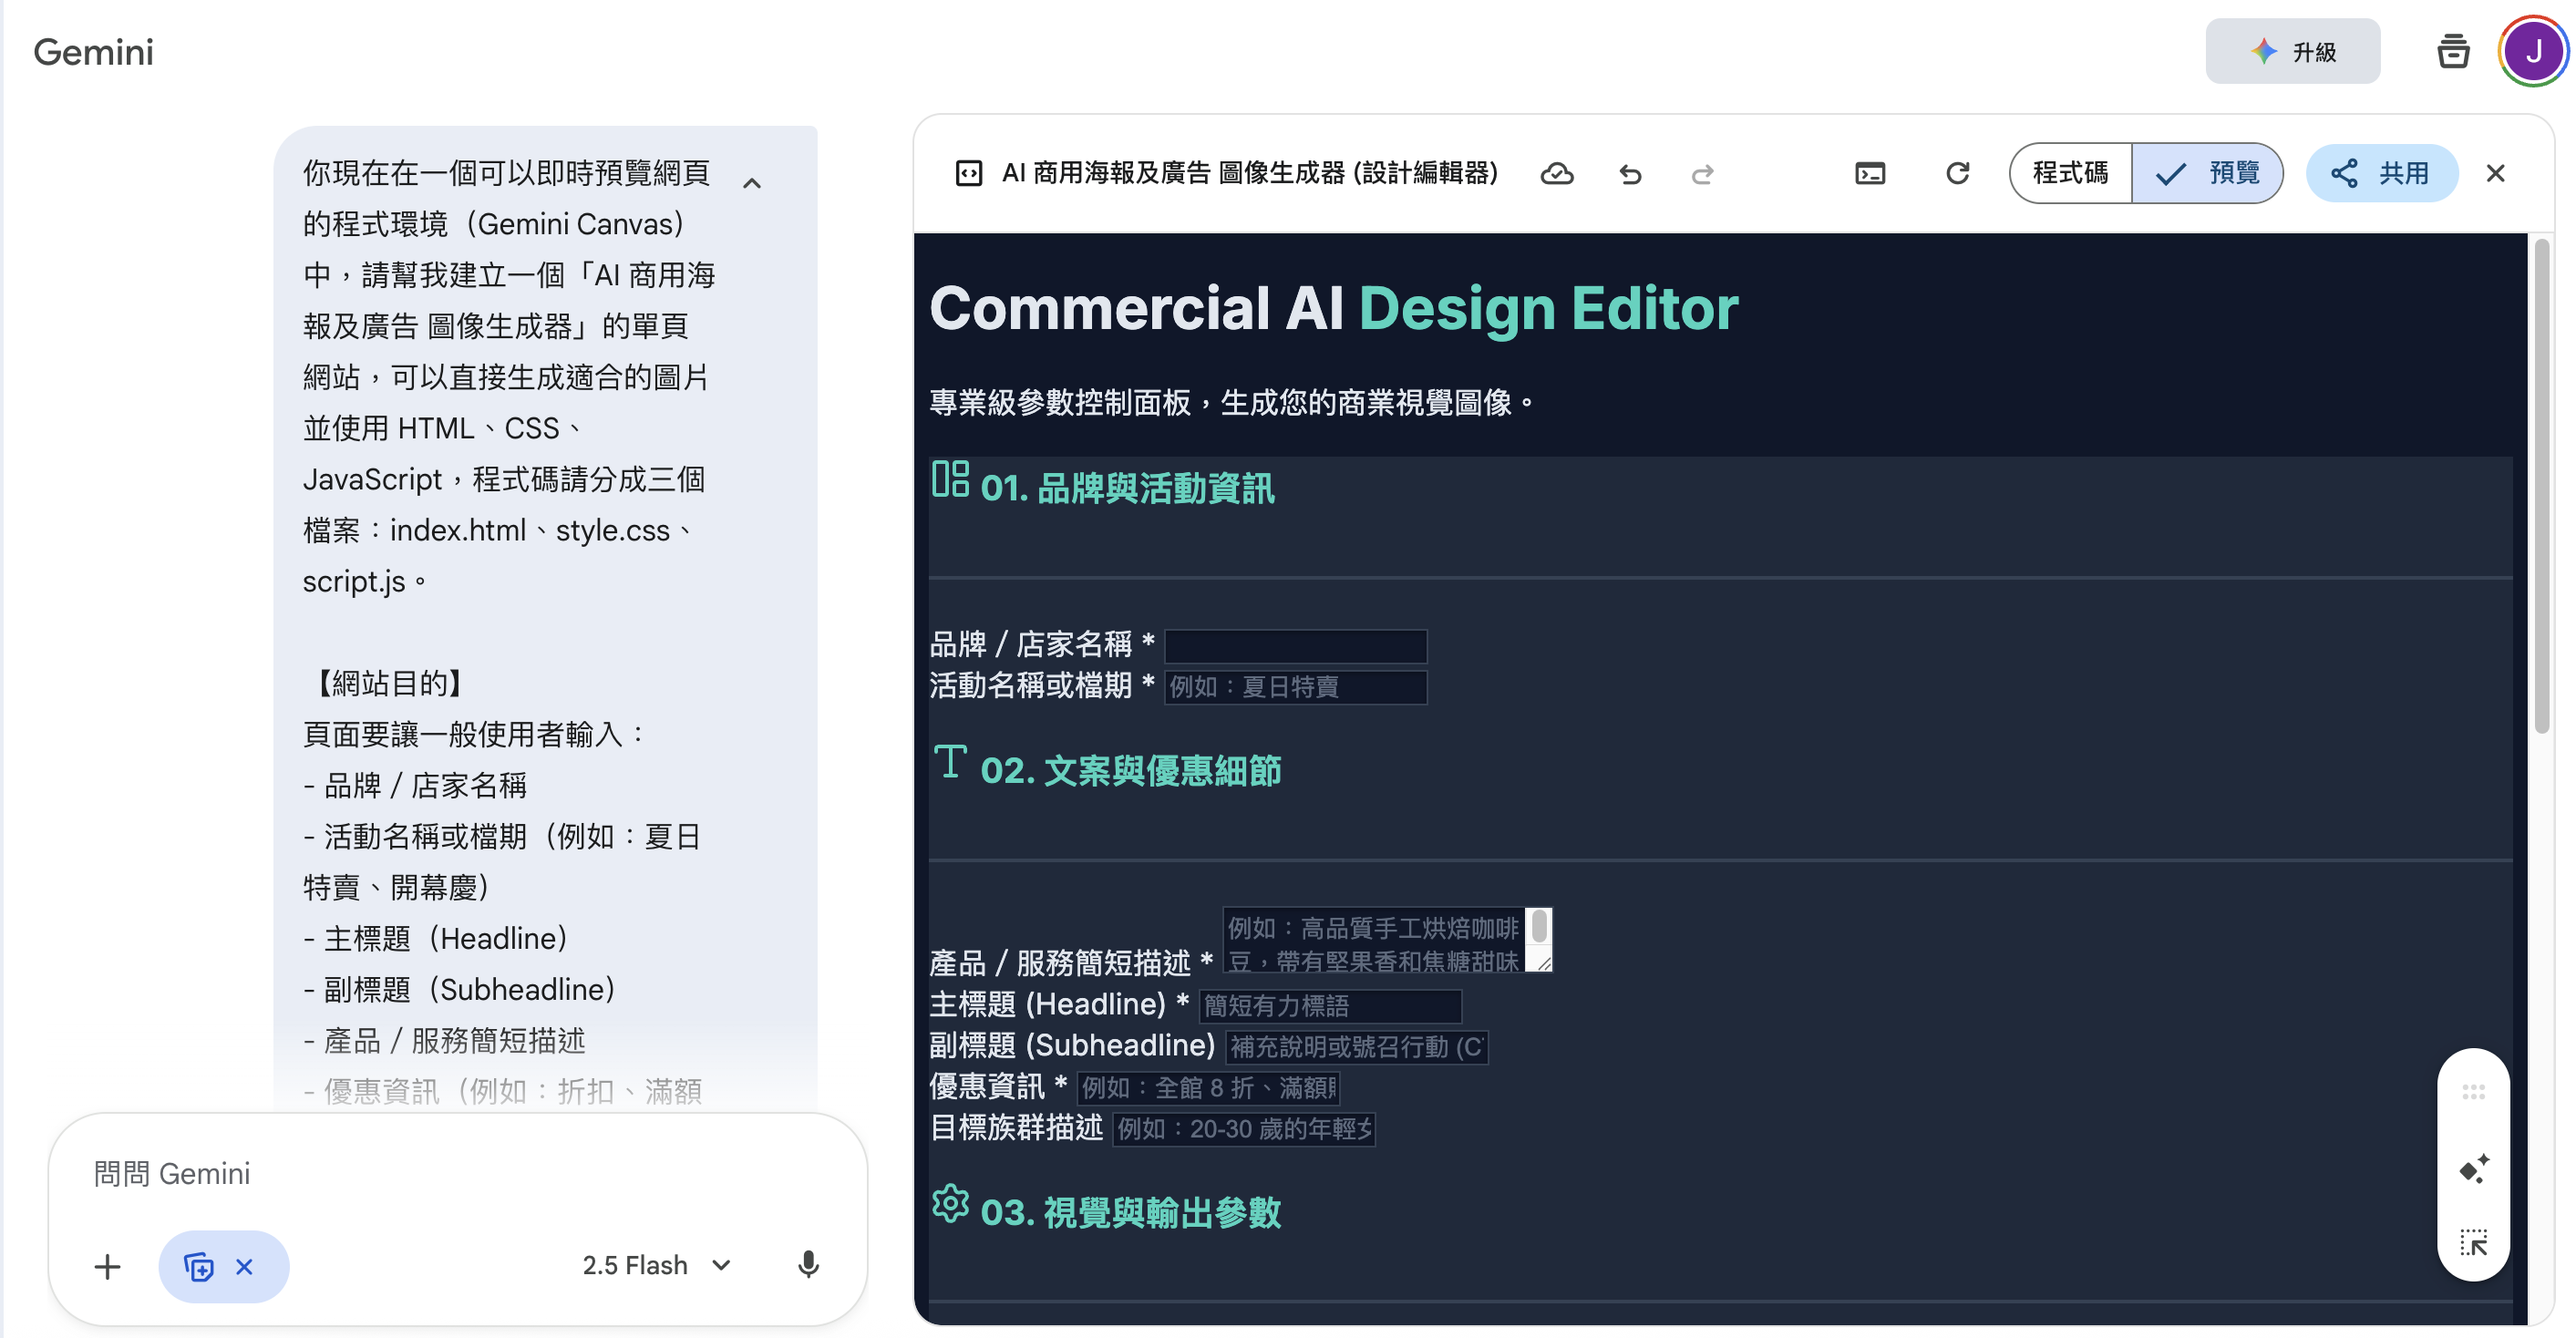This screenshot has height=1338, width=2576.
Task: Open the console terminal icon
Action: (x=1870, y=174)
